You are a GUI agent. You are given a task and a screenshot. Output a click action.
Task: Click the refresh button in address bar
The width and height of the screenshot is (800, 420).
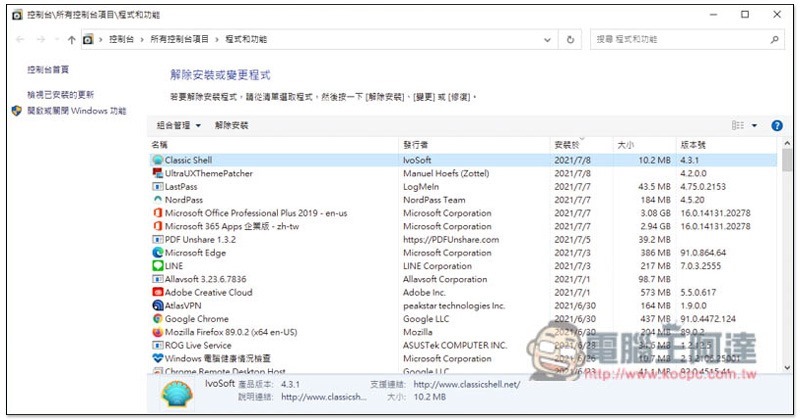(570, 40)
